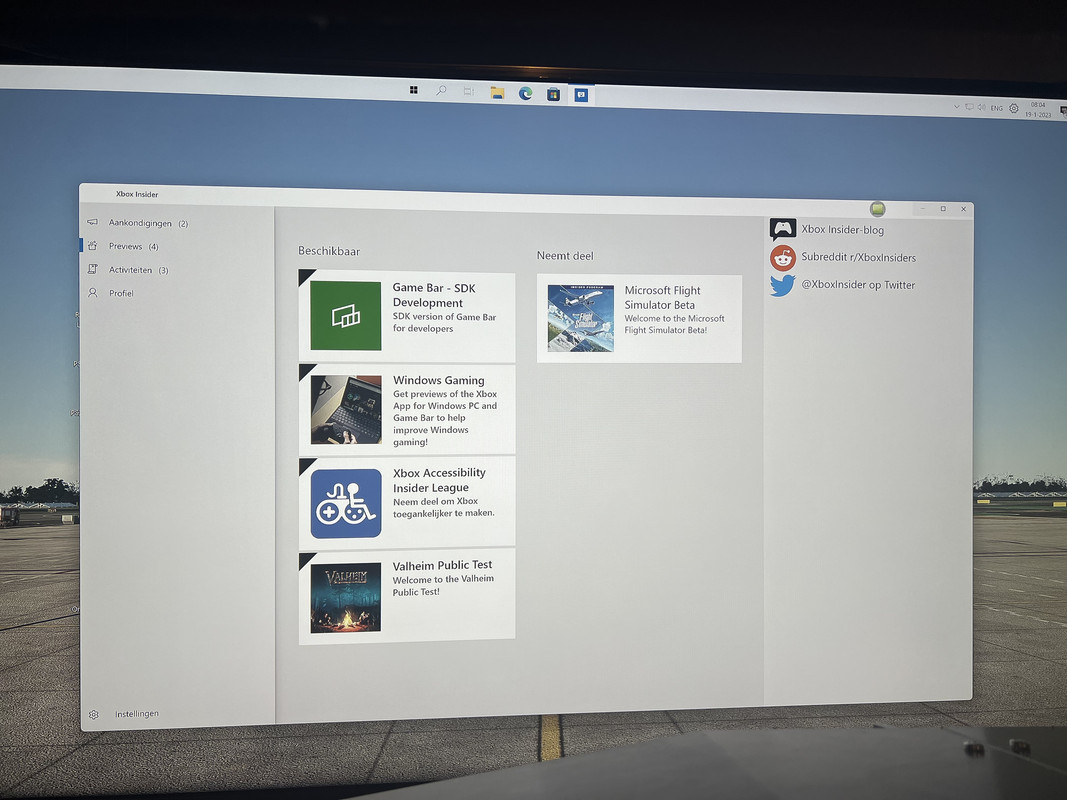The image size is (1067, 800).
Task: Go to Profiel page
Action: 121,293
